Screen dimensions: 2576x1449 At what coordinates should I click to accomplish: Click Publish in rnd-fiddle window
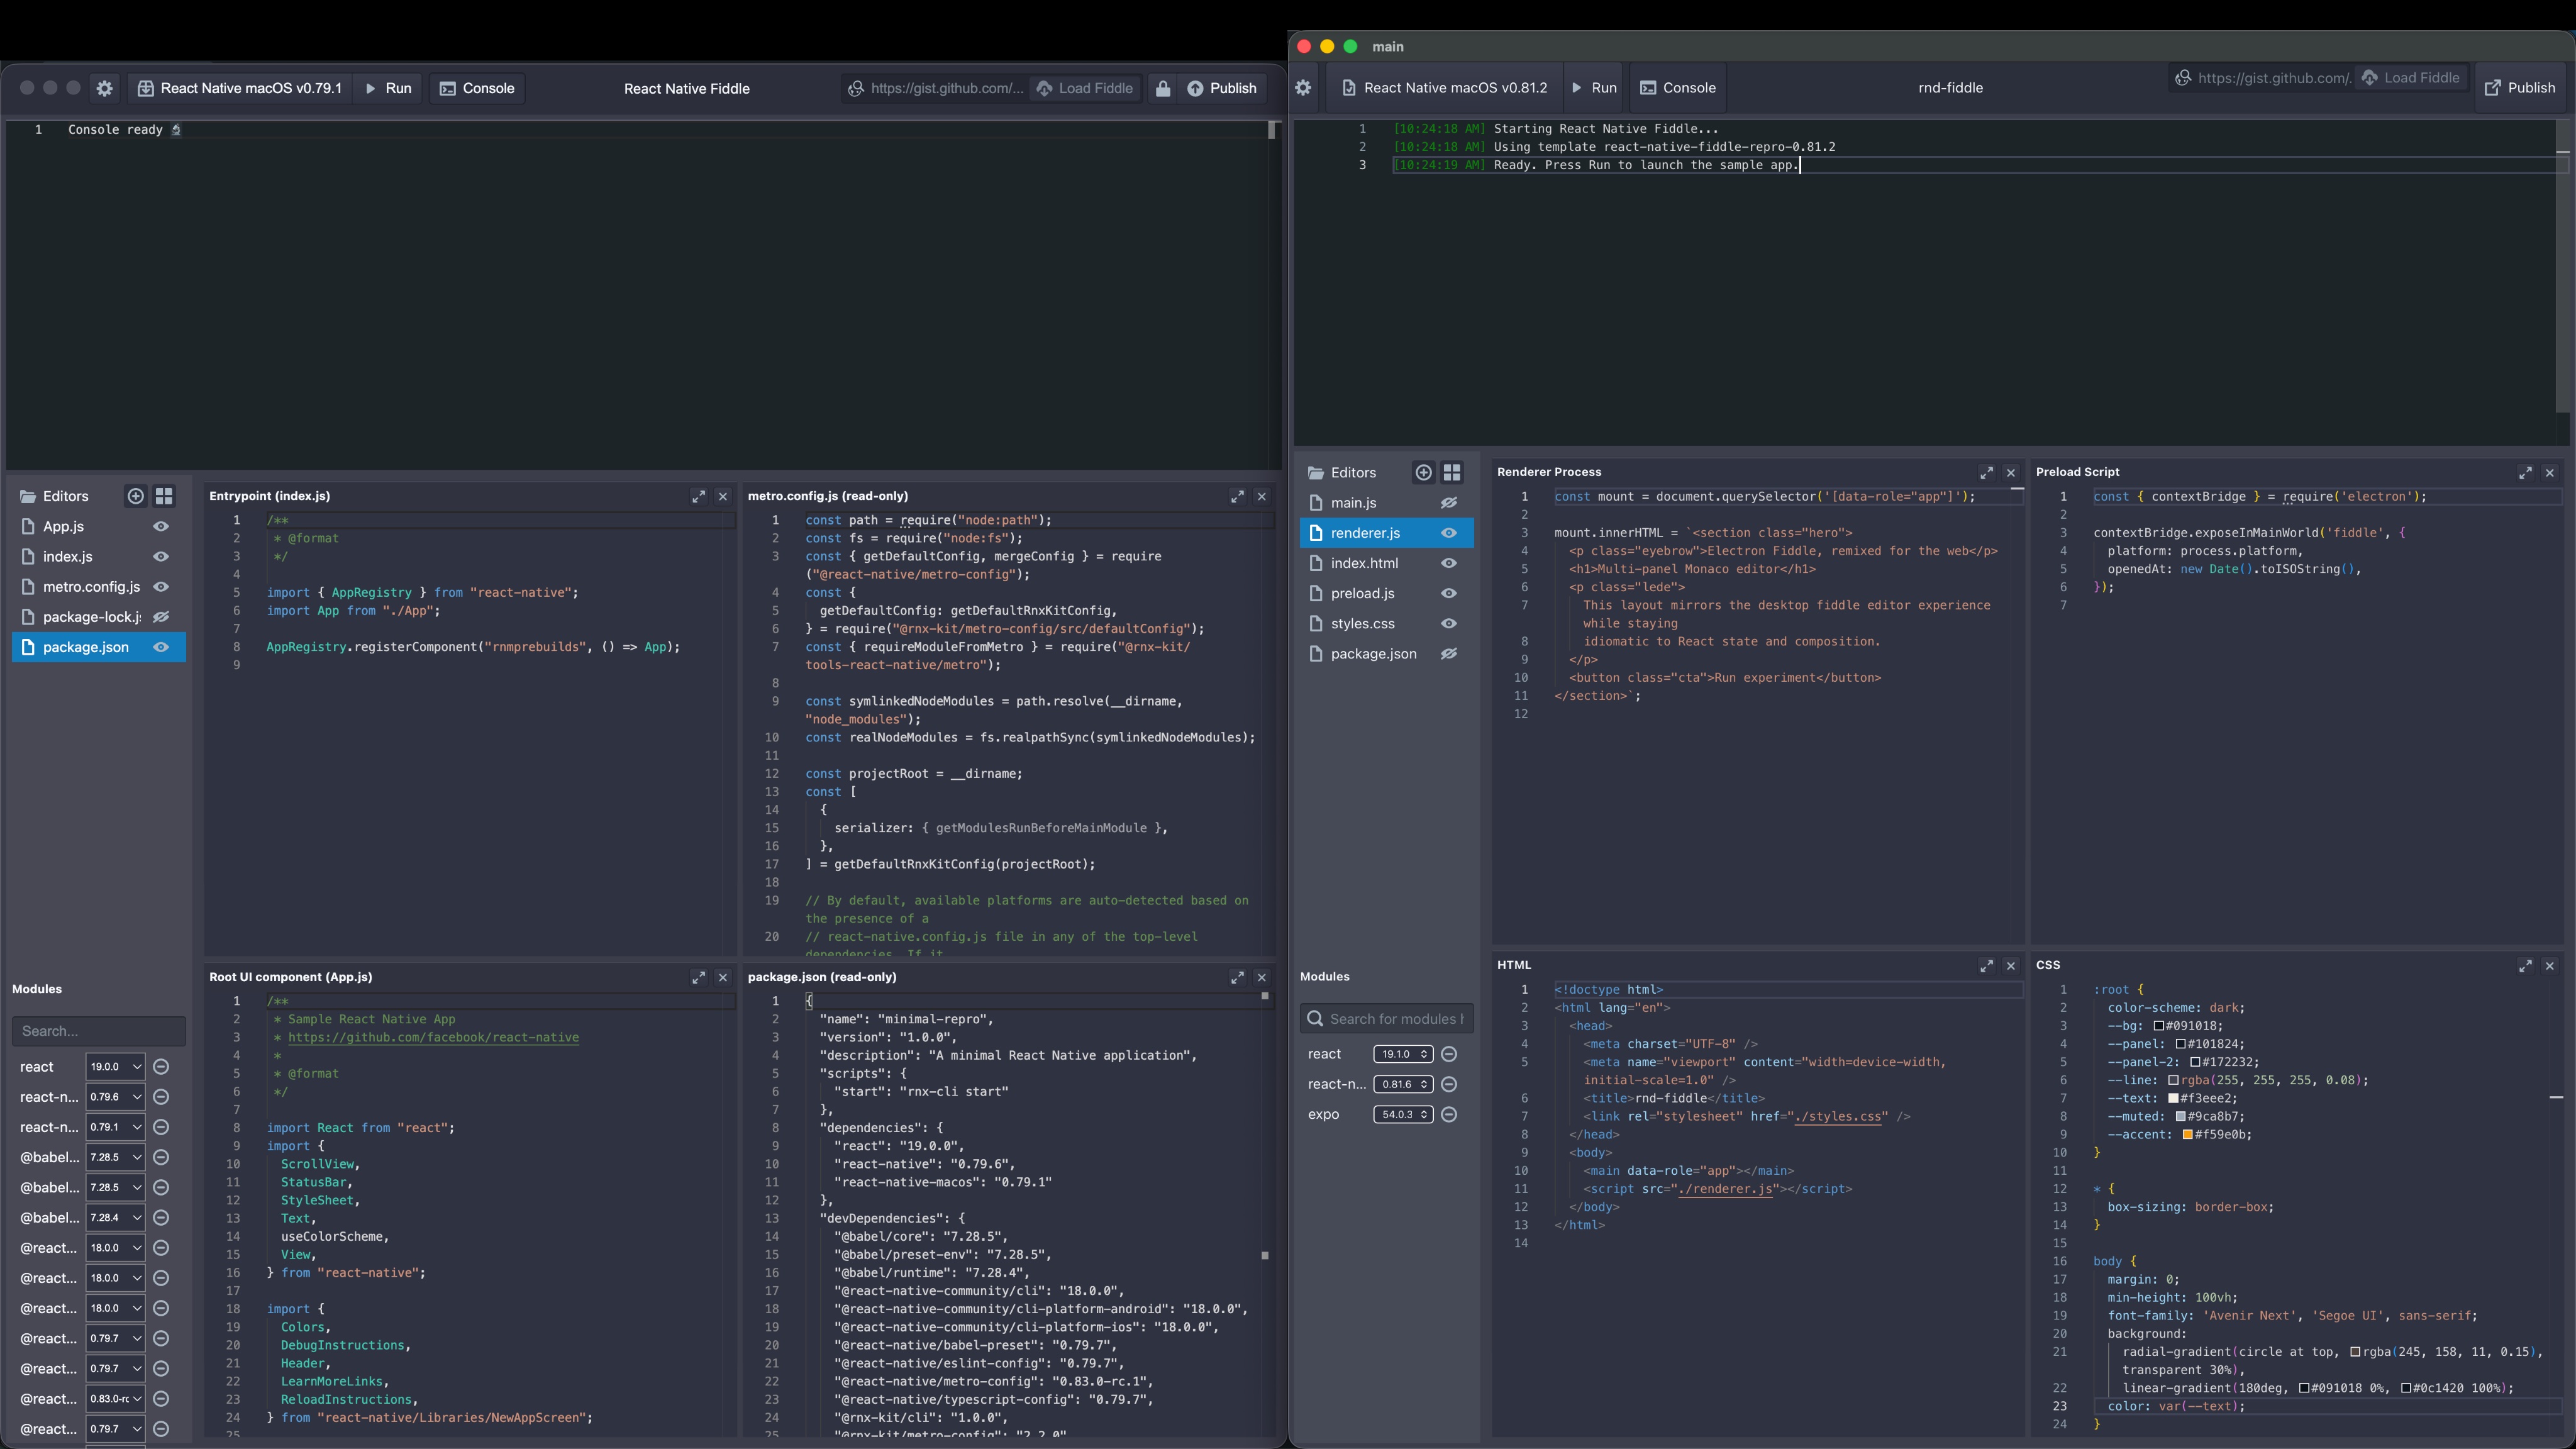[2520, 88]
